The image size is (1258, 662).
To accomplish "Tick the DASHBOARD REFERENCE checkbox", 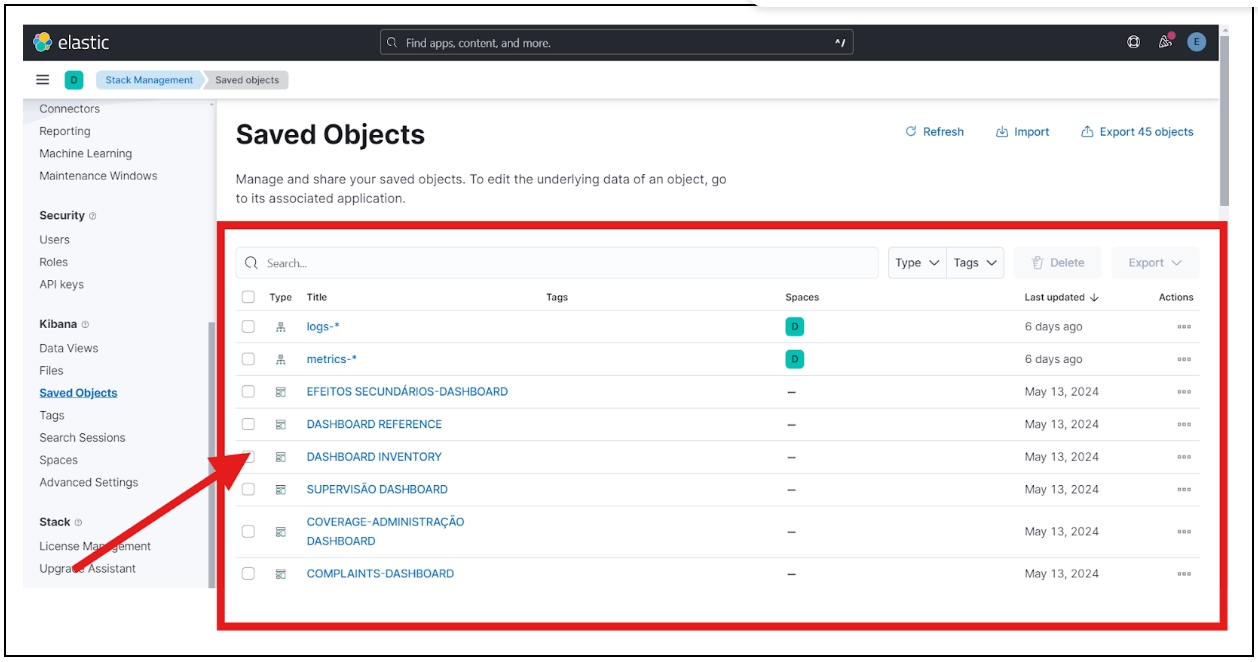I will tap(248, 424).
